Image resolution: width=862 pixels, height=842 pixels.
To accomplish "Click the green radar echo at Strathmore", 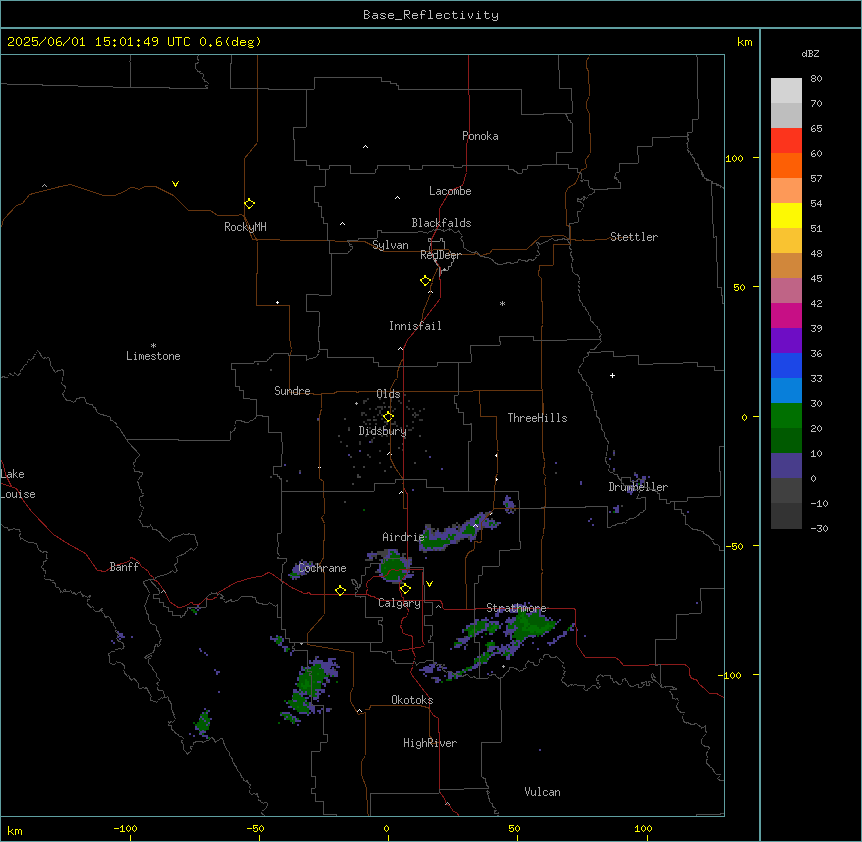I will click(531, 625).
